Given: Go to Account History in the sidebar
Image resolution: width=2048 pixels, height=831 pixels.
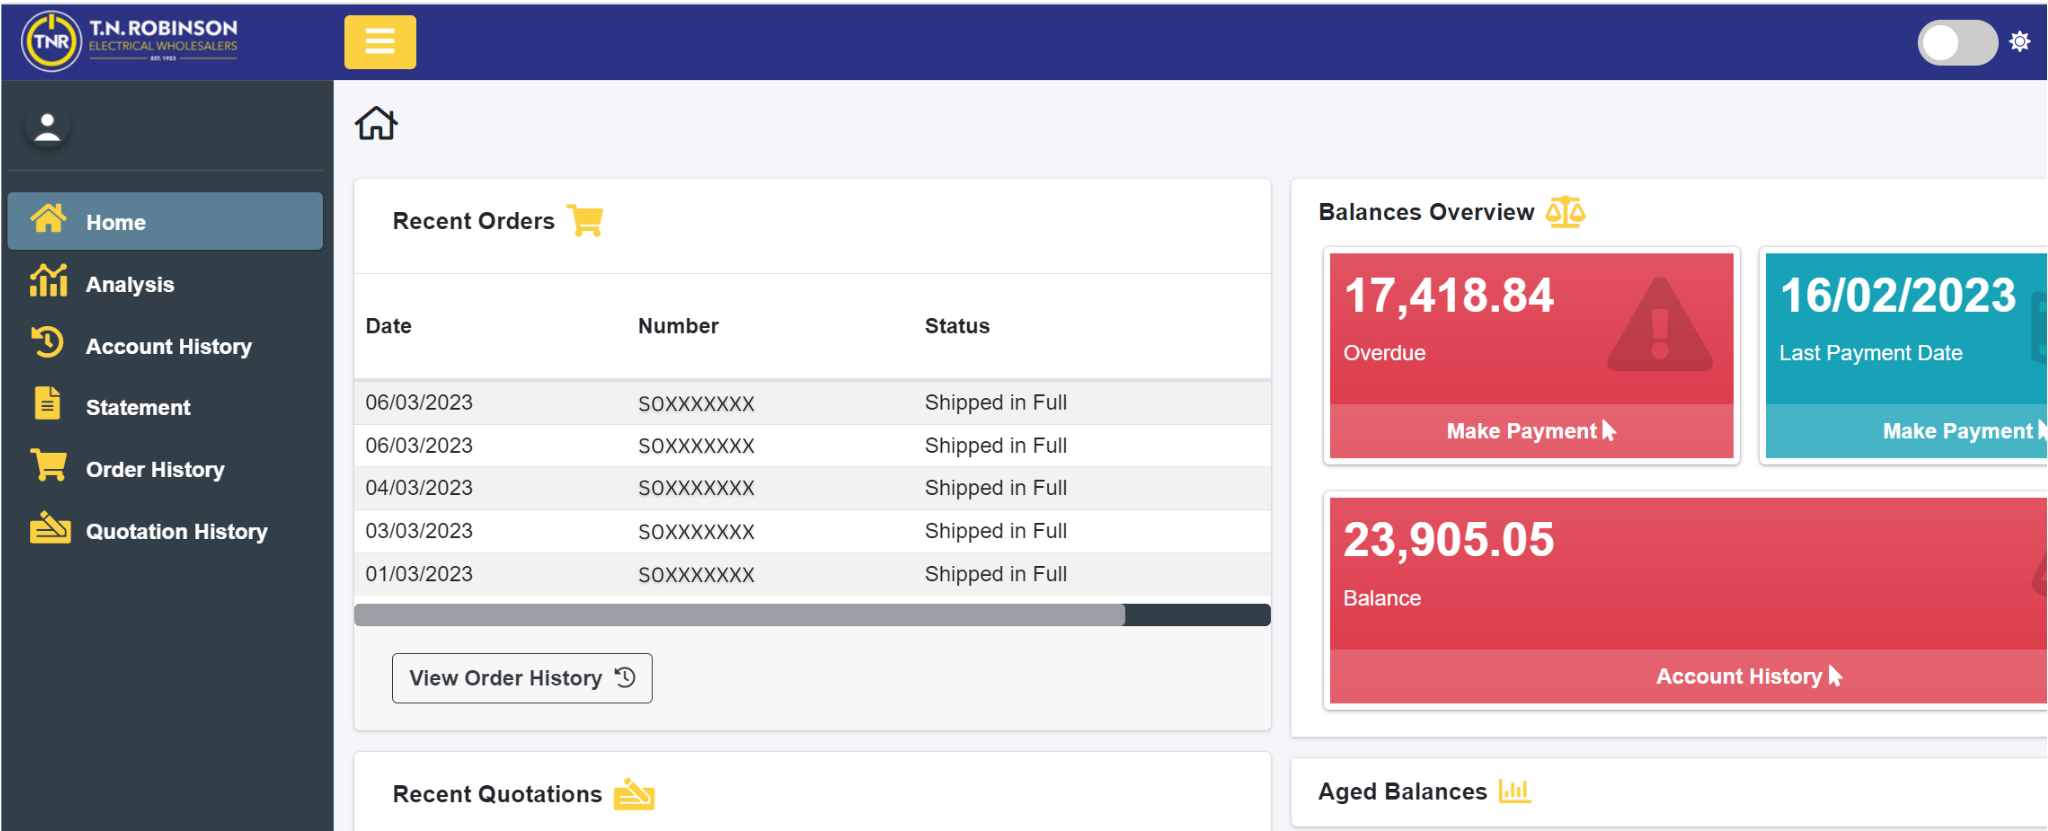Looking at the screenshot, I should 165,346.
